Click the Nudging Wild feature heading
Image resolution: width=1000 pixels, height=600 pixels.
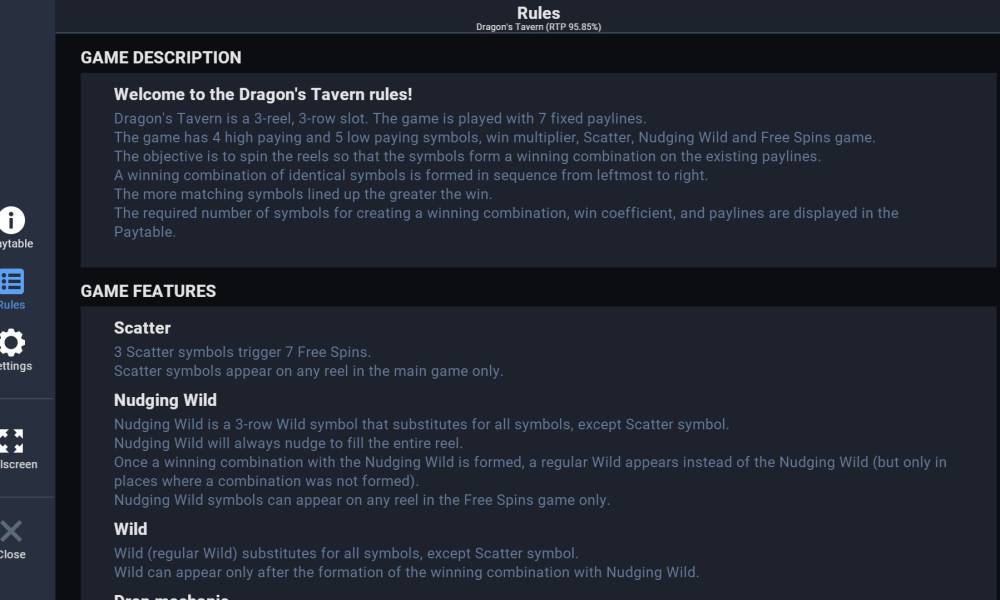point(165,400)
